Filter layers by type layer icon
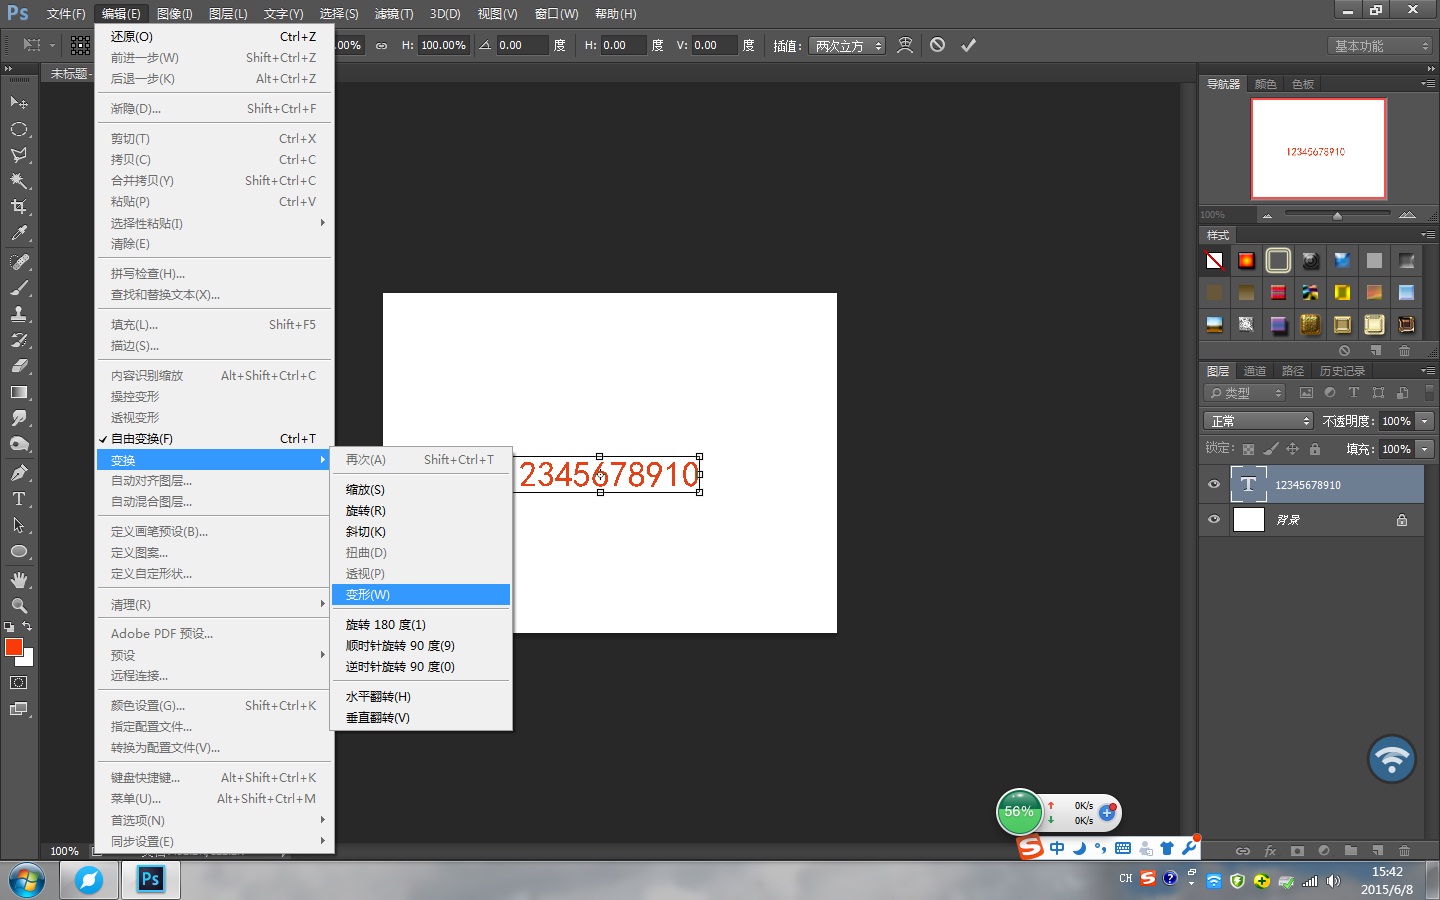Image resolution: width=1440 pixels, height=900 pixels. click(x=1354, y=393)
